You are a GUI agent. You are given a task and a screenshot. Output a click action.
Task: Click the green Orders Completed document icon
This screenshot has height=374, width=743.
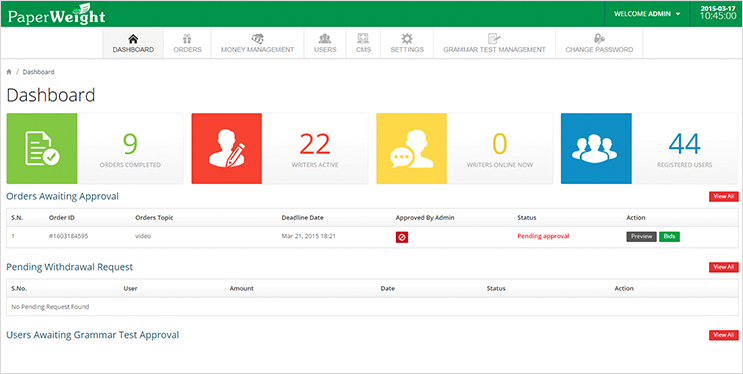coord(42,148)
